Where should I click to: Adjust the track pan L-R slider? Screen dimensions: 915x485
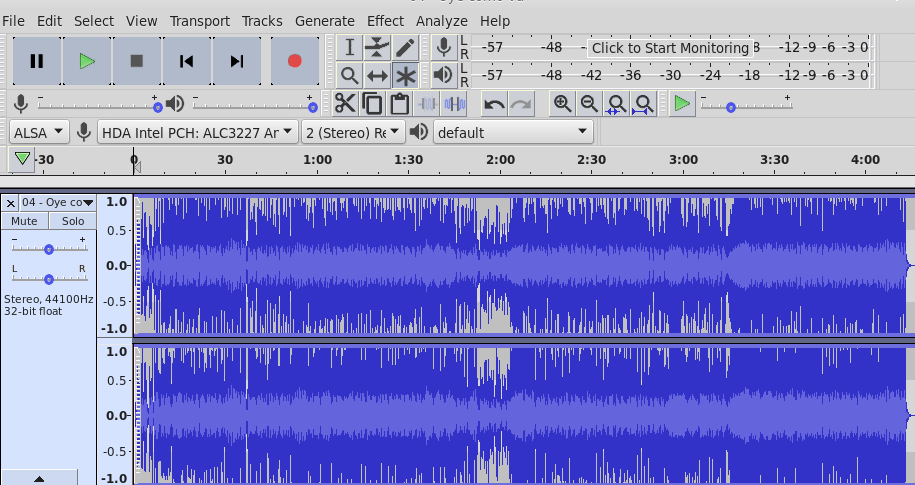click(50, 279)
